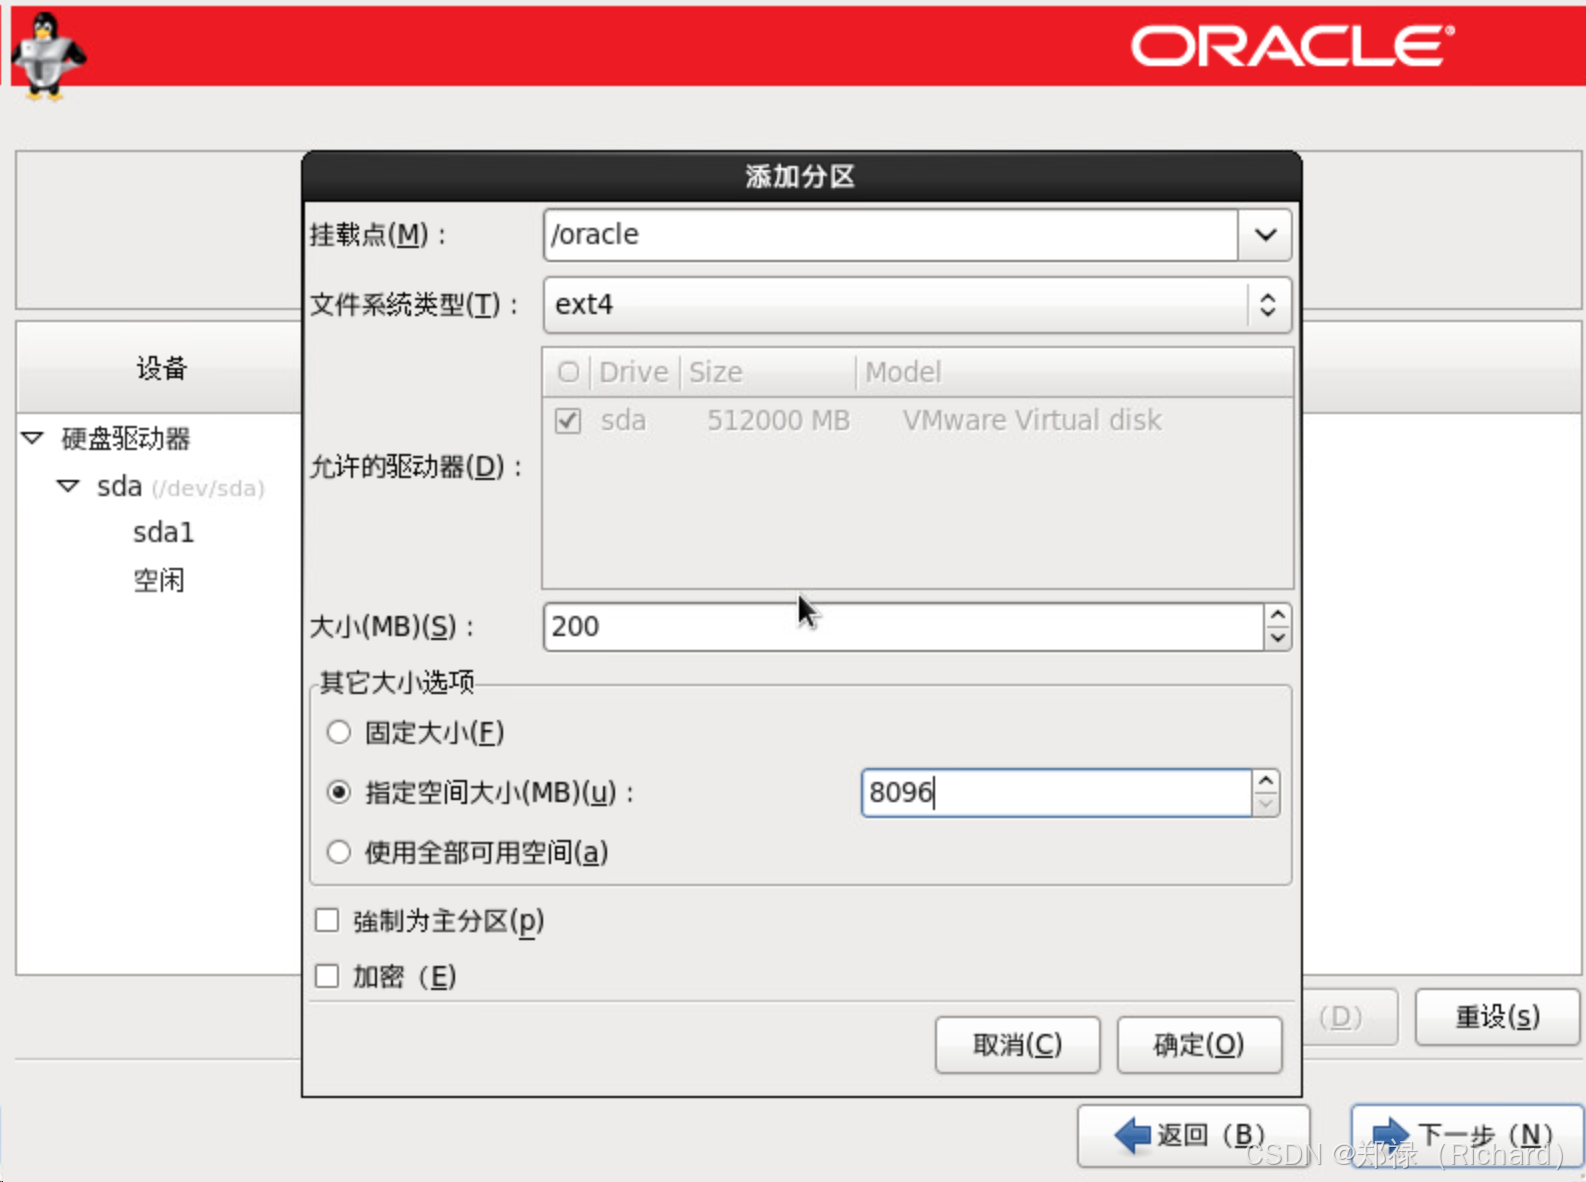Click the size (MB) field showing 200
Viewport: 1586px width, 1182px height.
pos(903,627)
